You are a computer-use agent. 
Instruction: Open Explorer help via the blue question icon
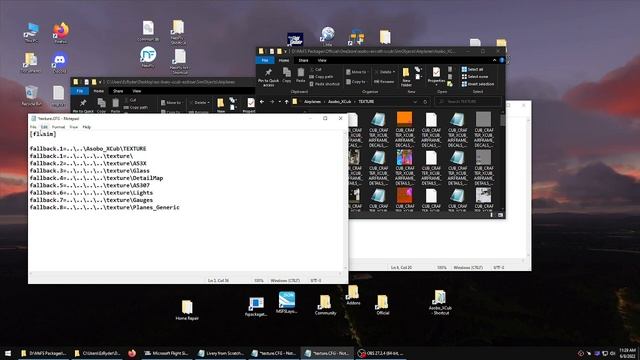[x=502, y=60]
